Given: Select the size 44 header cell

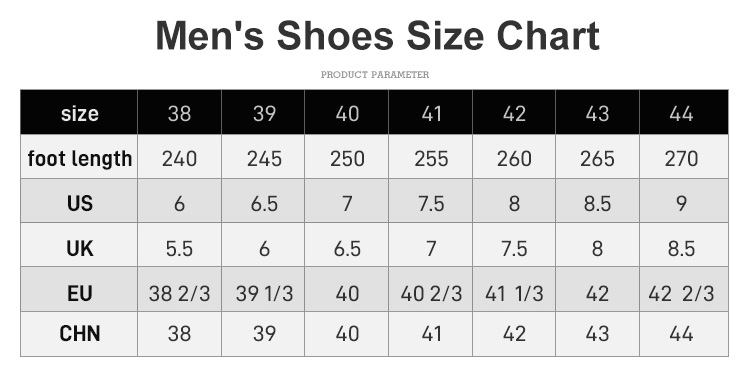Looking at the screenshot, I should [x=684, y=112].
